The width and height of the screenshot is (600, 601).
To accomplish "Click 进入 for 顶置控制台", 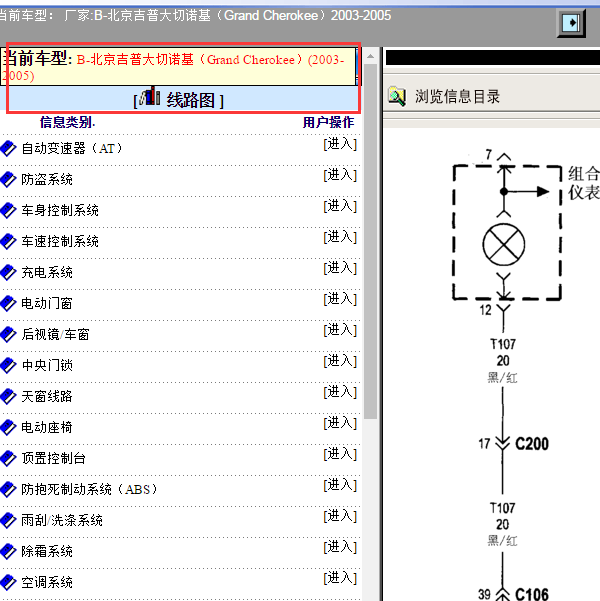I will pos(340,455).
